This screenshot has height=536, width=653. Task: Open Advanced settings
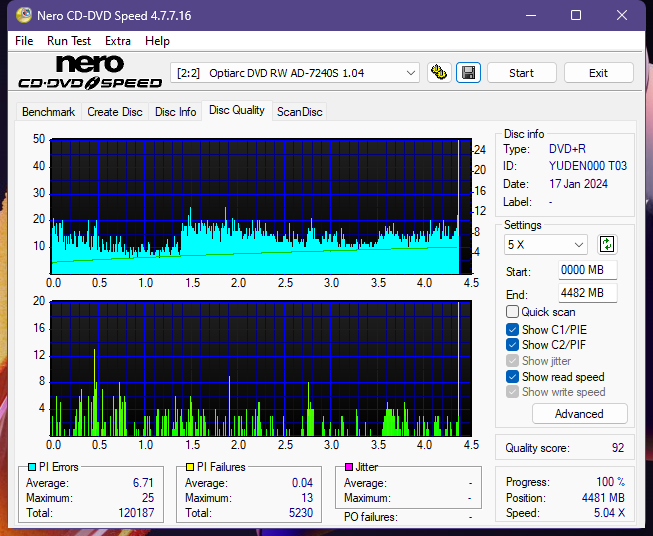[579, 414]
